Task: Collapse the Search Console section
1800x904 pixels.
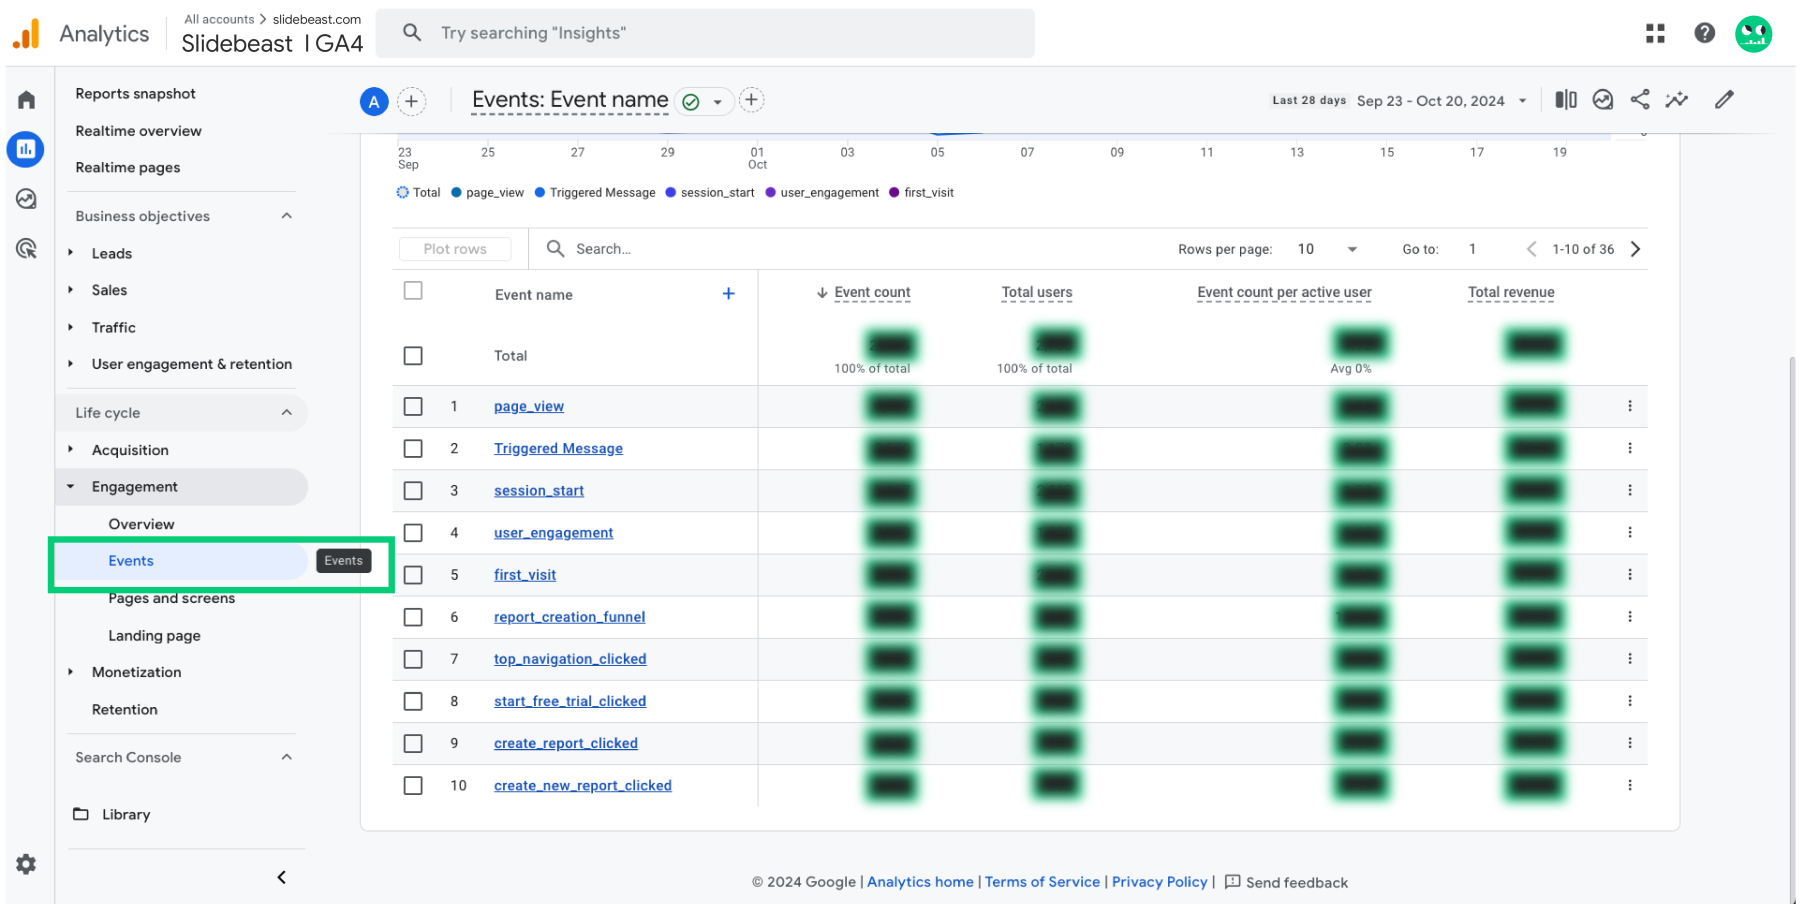Action: pos(287,757)
